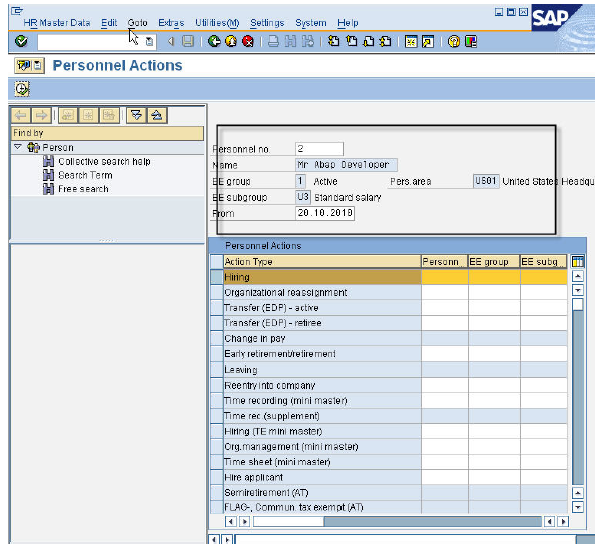Select the Hiring row selector

217,277
